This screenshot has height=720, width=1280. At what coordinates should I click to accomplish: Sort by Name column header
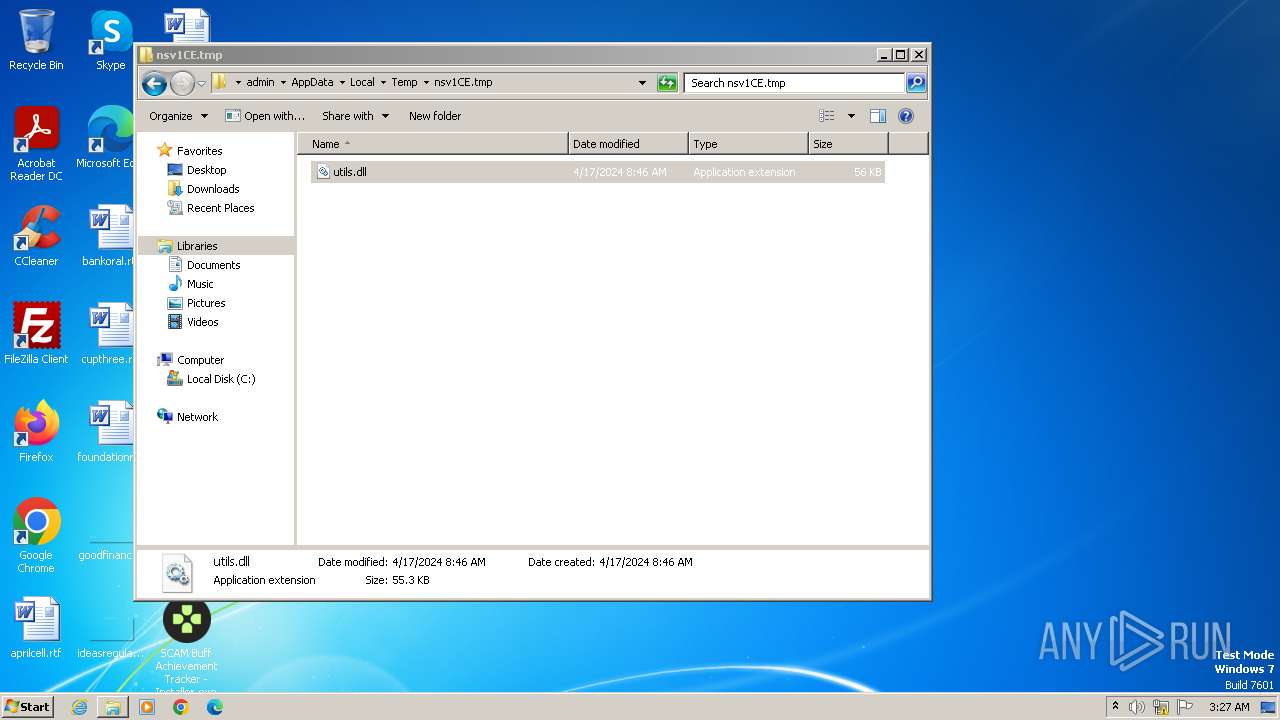point(433,144)
